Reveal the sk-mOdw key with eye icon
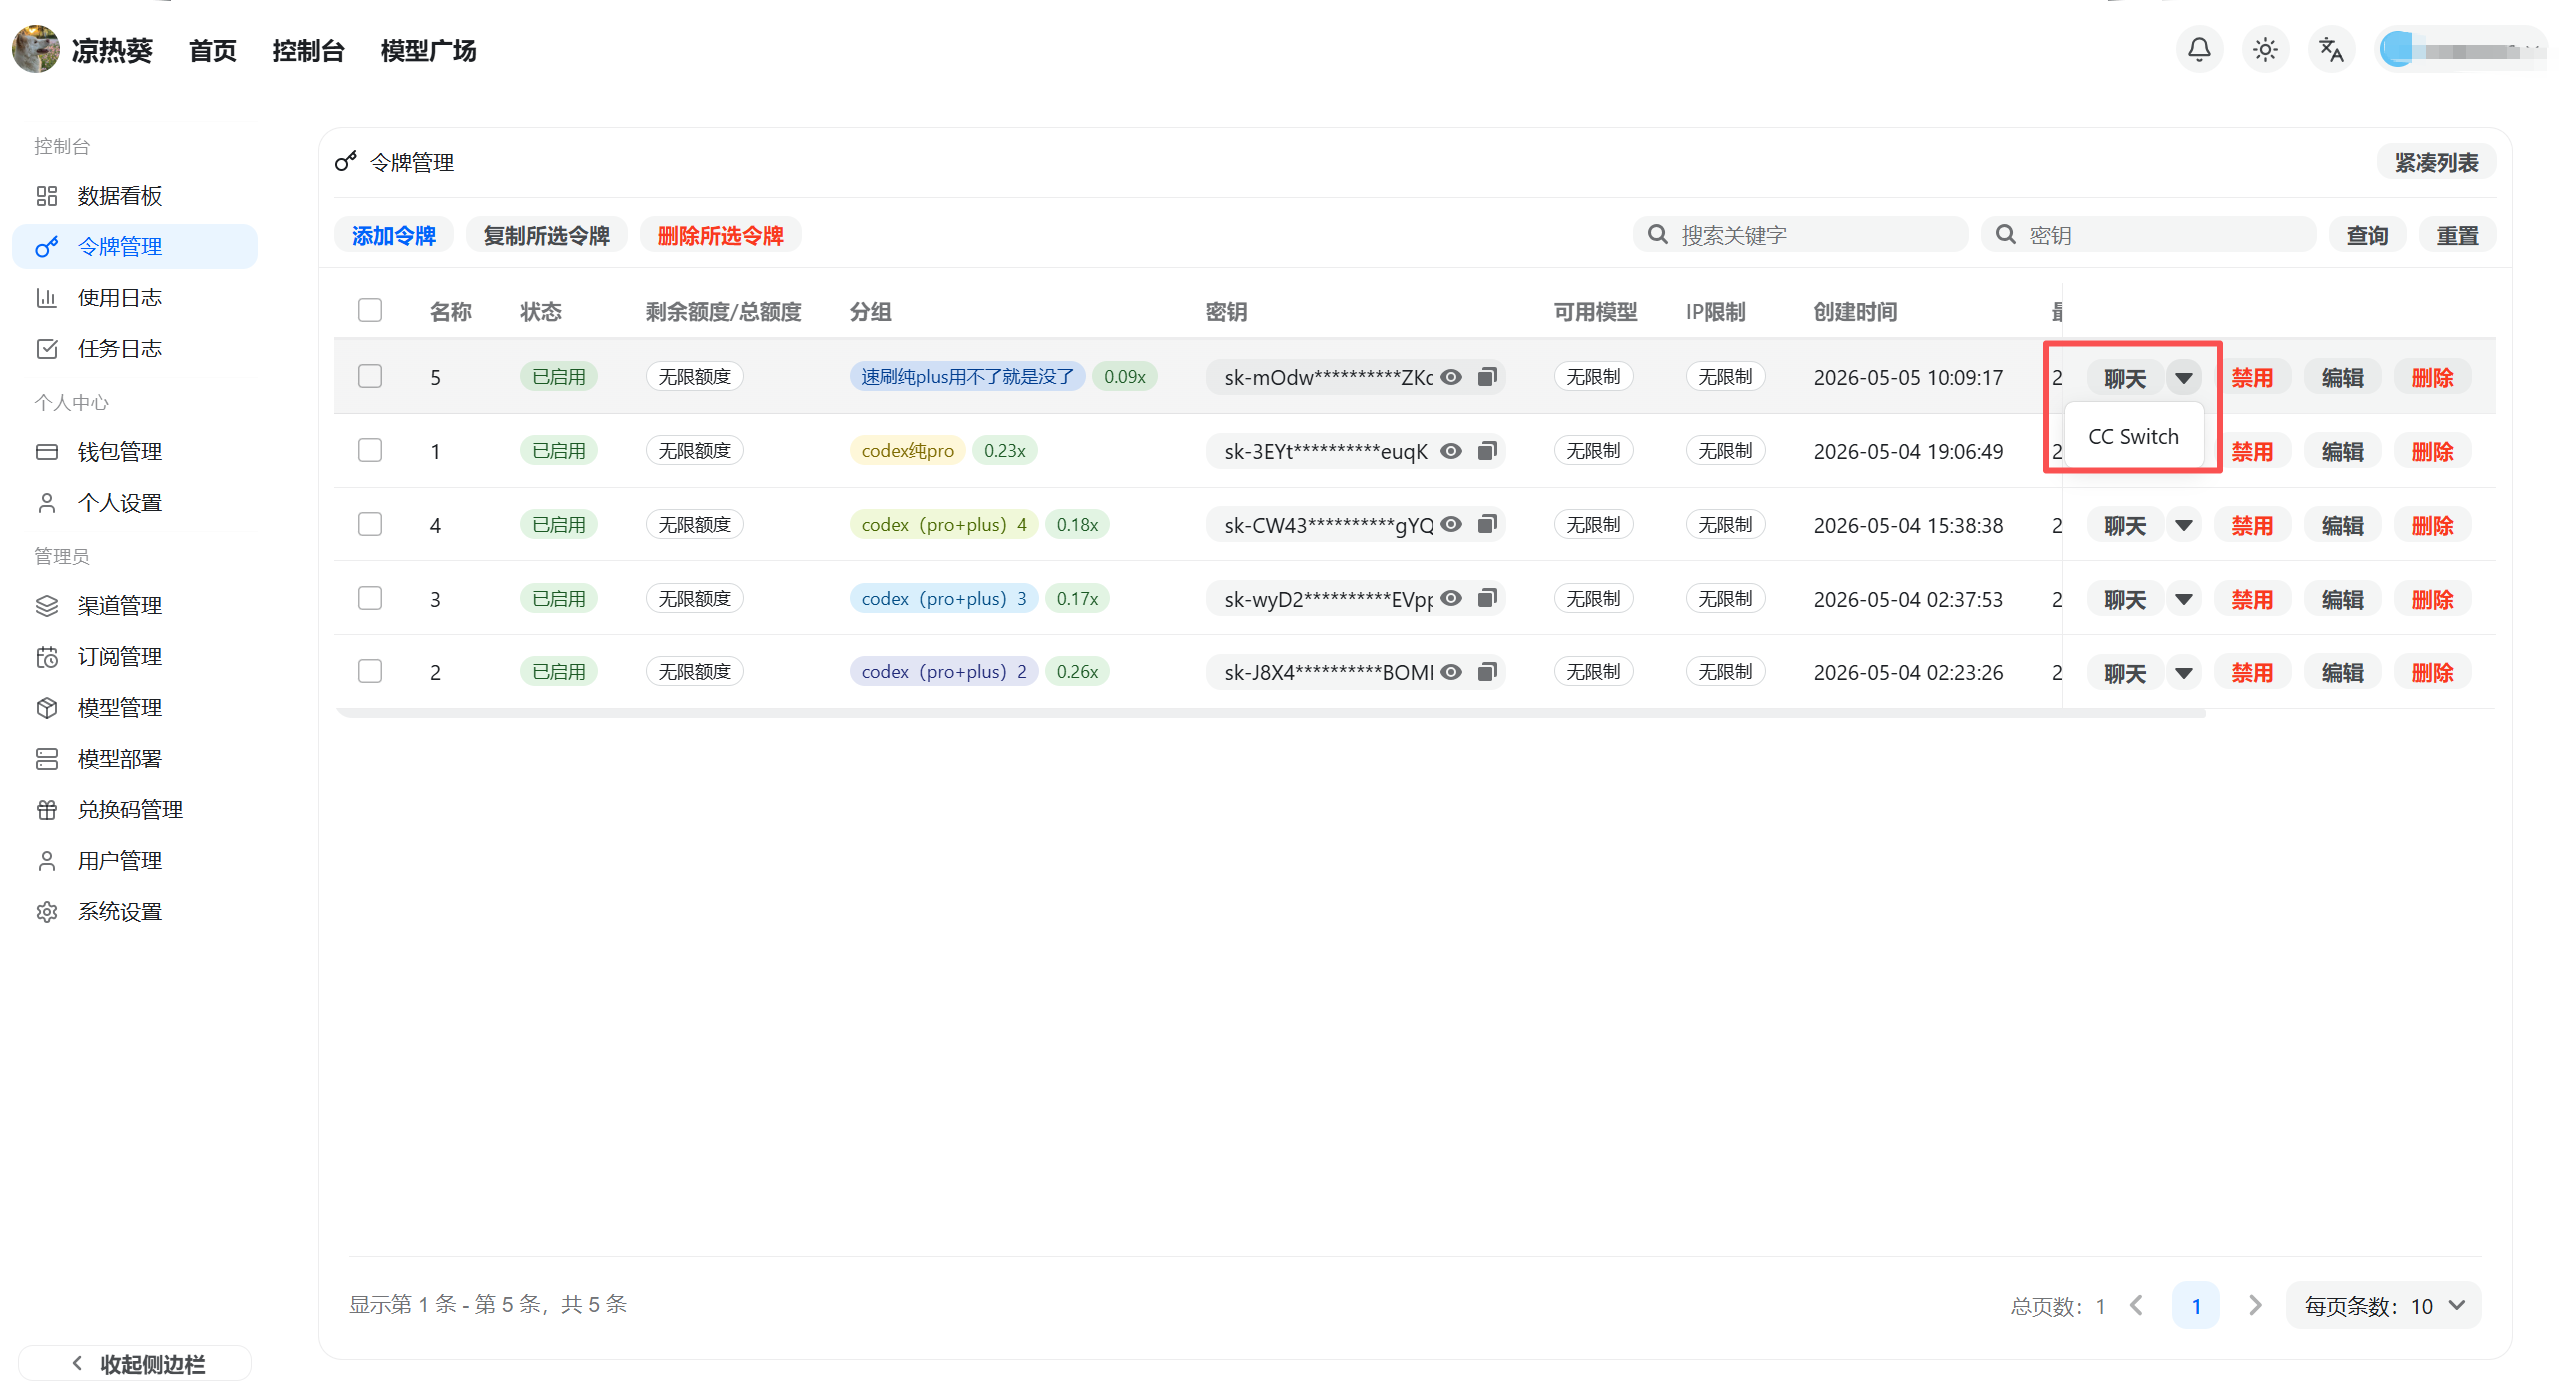The width and height of the screenshot is (2559, 1398). [x=1451, y=377]
